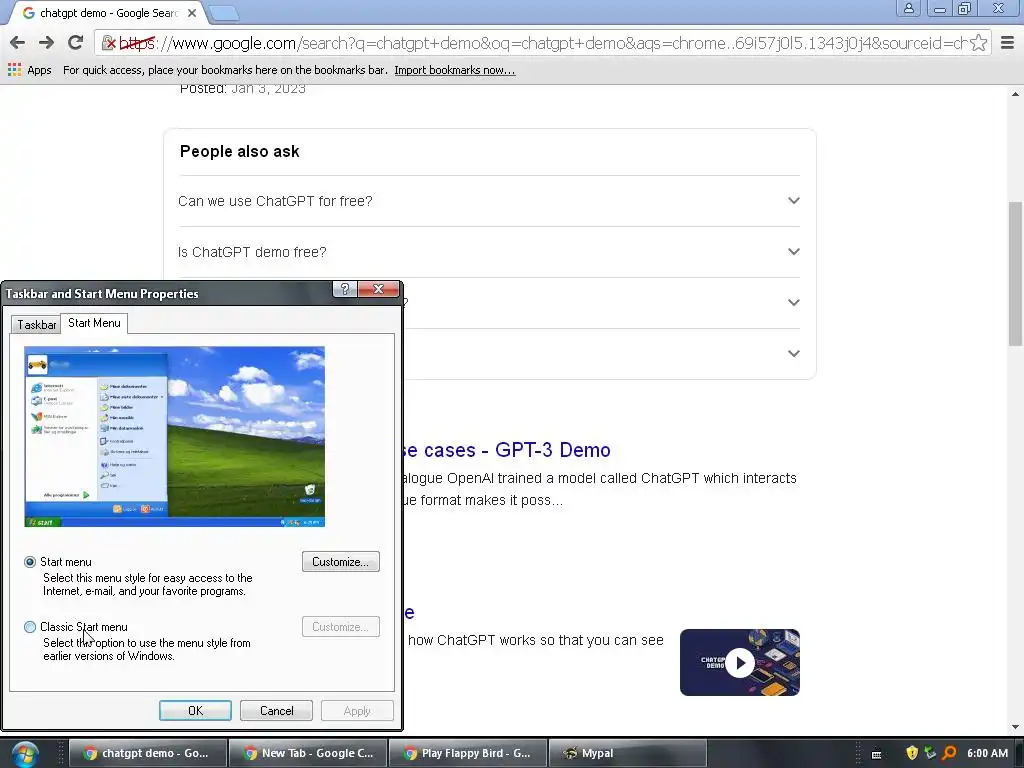1024x768 pixels.
Task: Switch to 'New Tab - Google C...' taskbar window
Action: click(308, 753)
